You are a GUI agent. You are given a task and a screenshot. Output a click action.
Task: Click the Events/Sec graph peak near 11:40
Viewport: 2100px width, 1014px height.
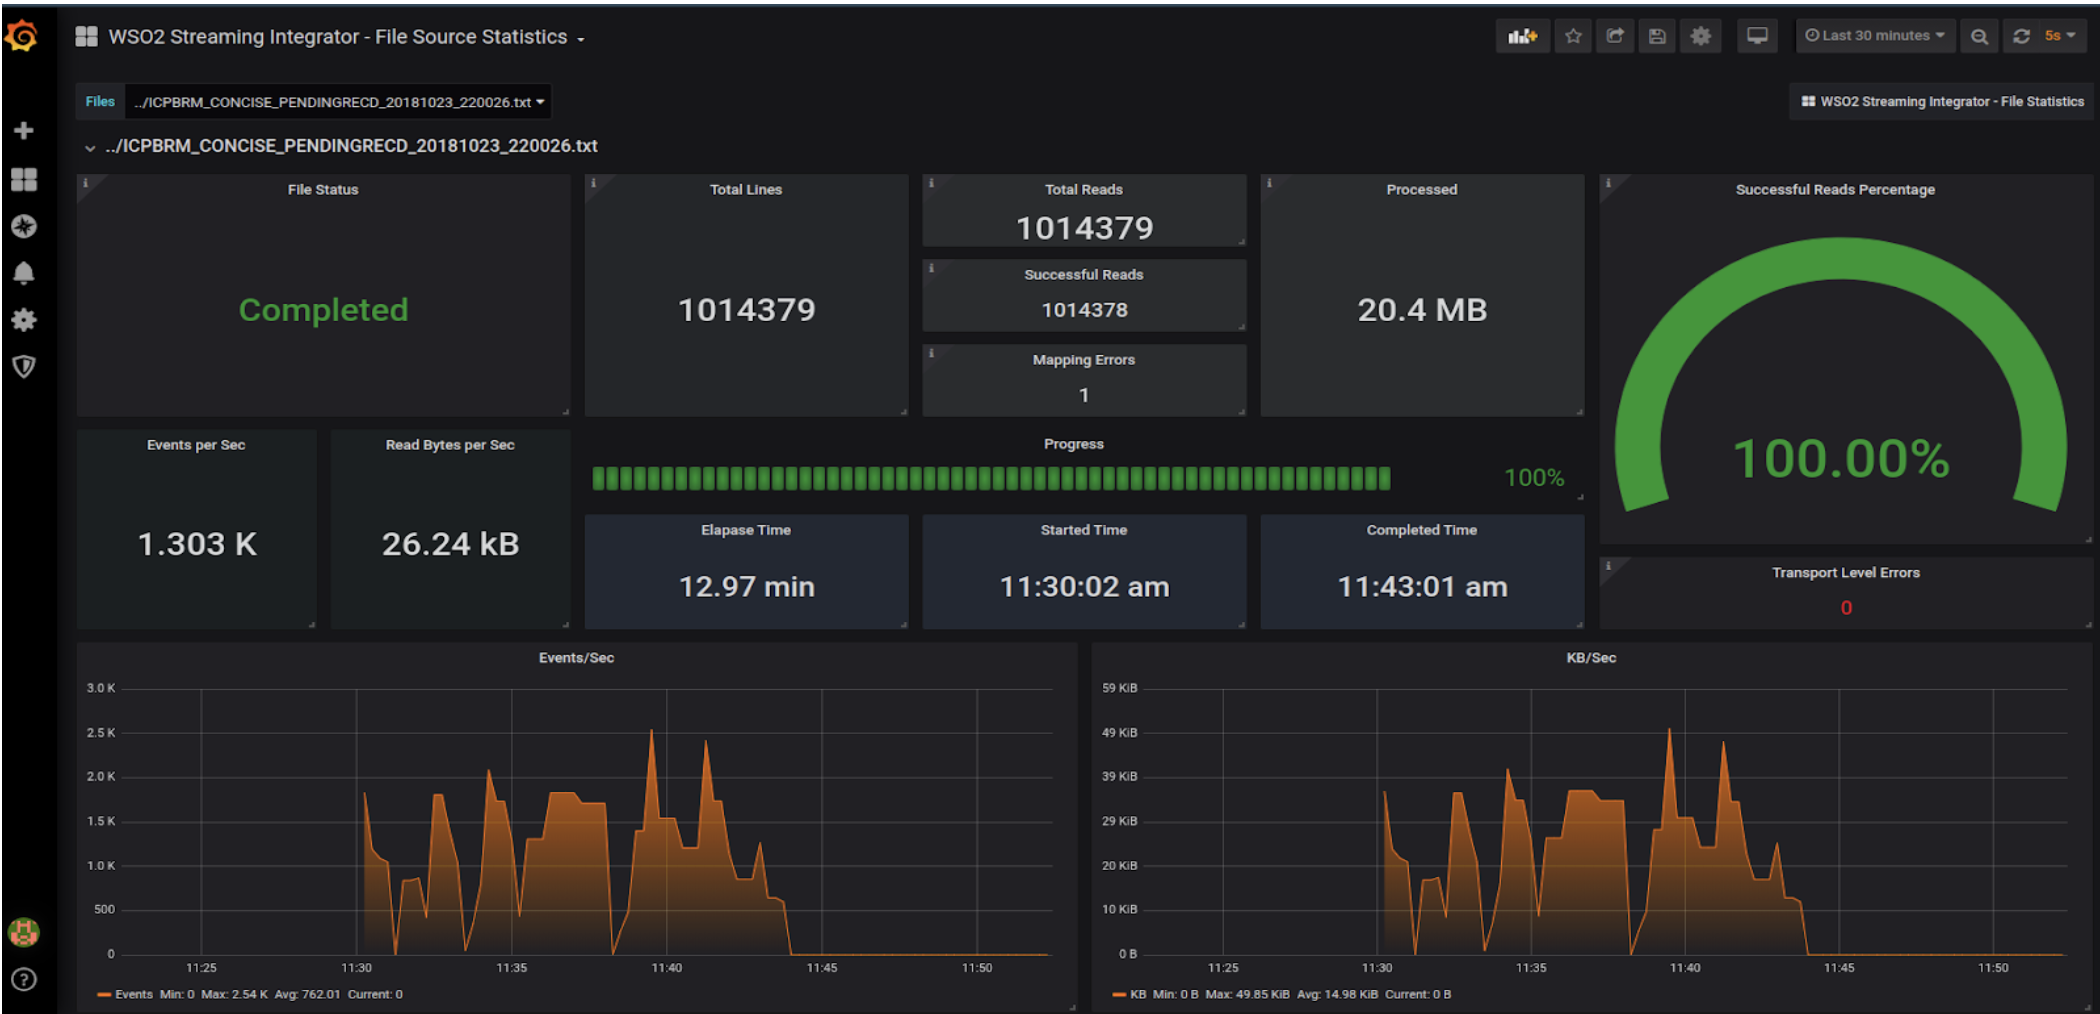point(652,732)
